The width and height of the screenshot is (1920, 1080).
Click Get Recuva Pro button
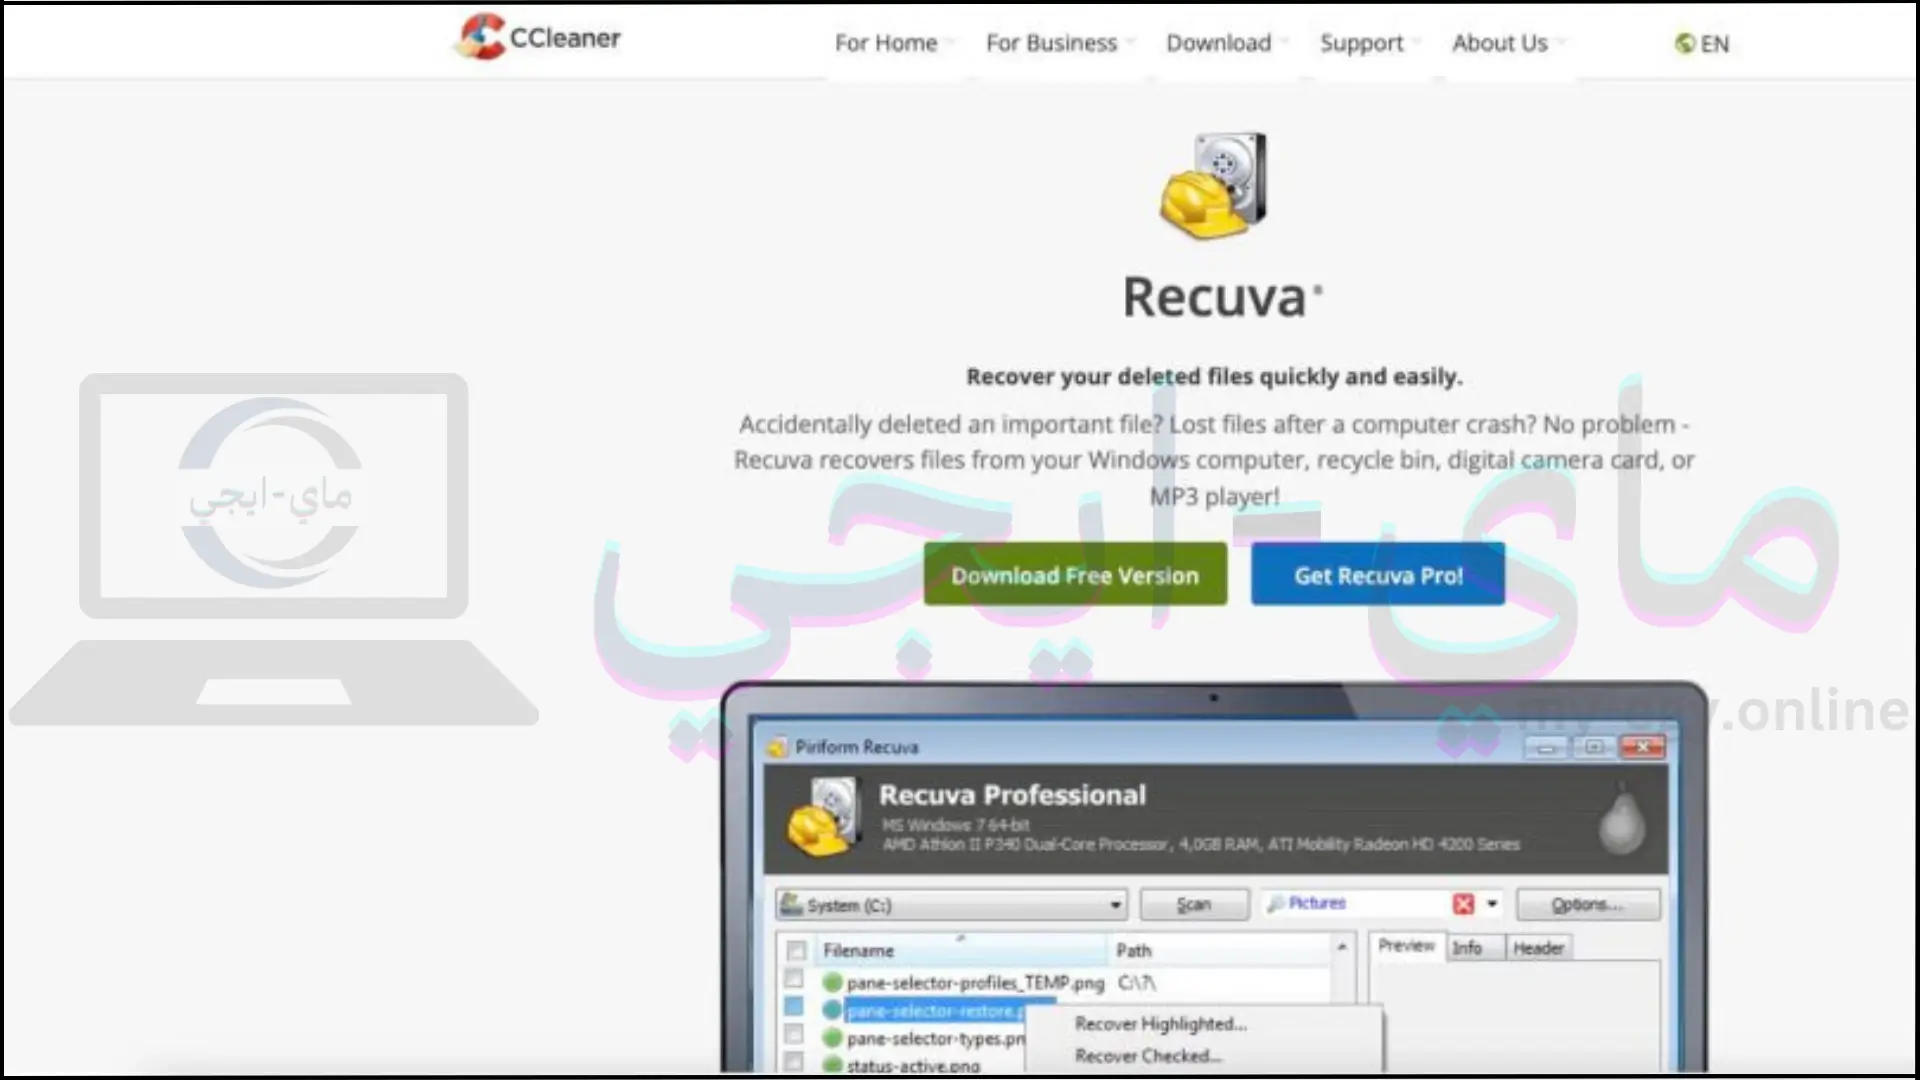pyautogui.click(x=1377, y=574)
